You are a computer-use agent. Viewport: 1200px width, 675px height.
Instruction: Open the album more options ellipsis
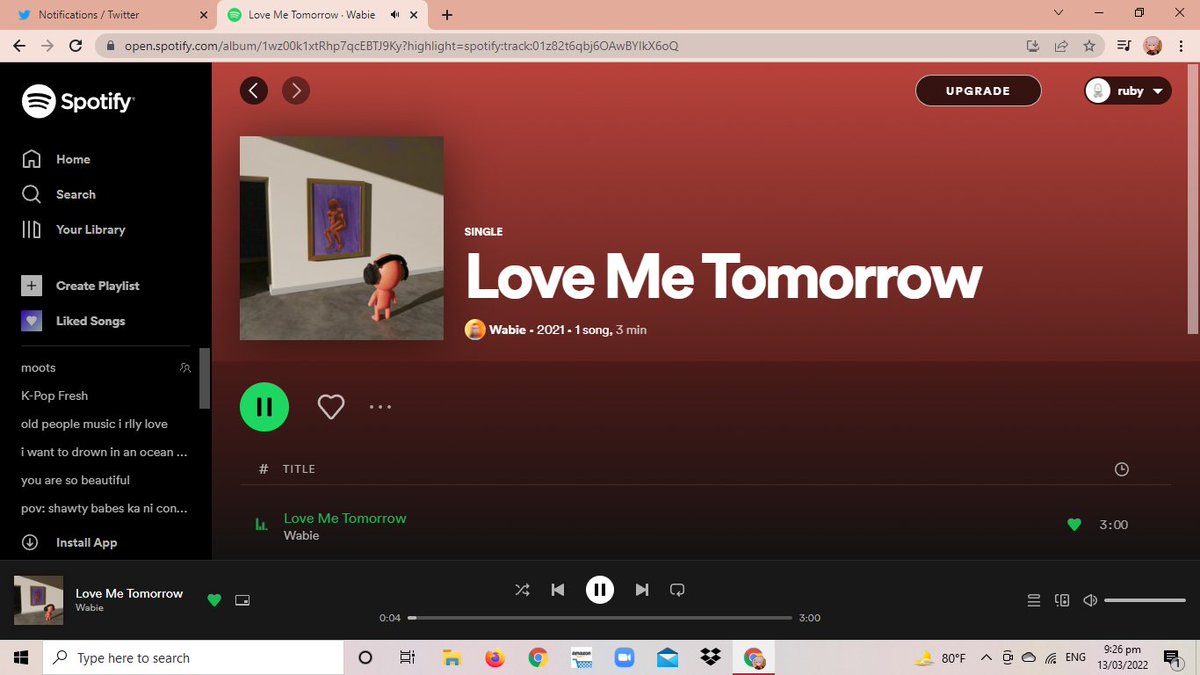381,407
